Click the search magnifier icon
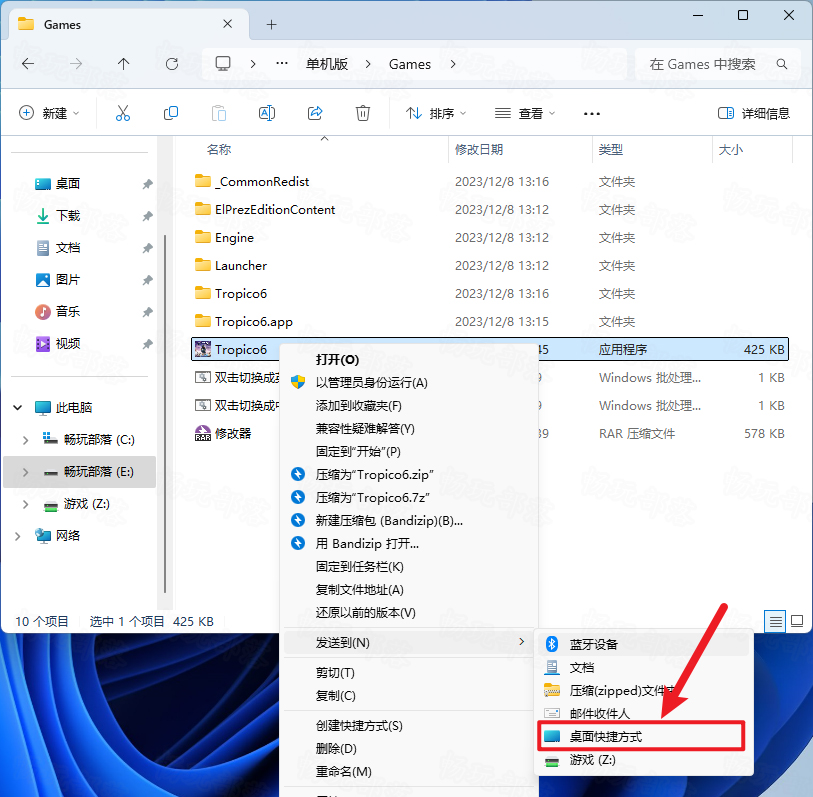This screenshot has width=813, height=797. [x=781, y=64]
